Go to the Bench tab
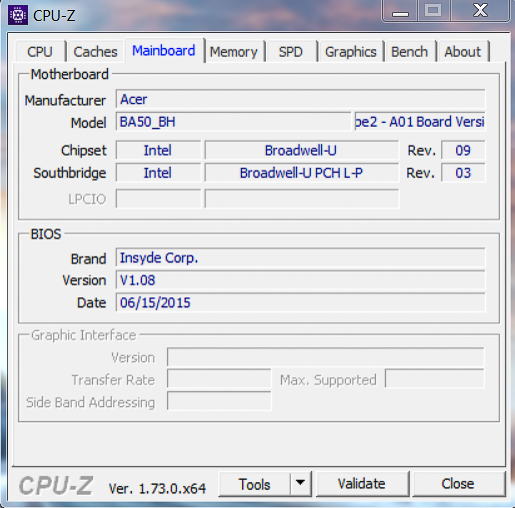This screenshot has height=508, width=515. click(409, 52)
